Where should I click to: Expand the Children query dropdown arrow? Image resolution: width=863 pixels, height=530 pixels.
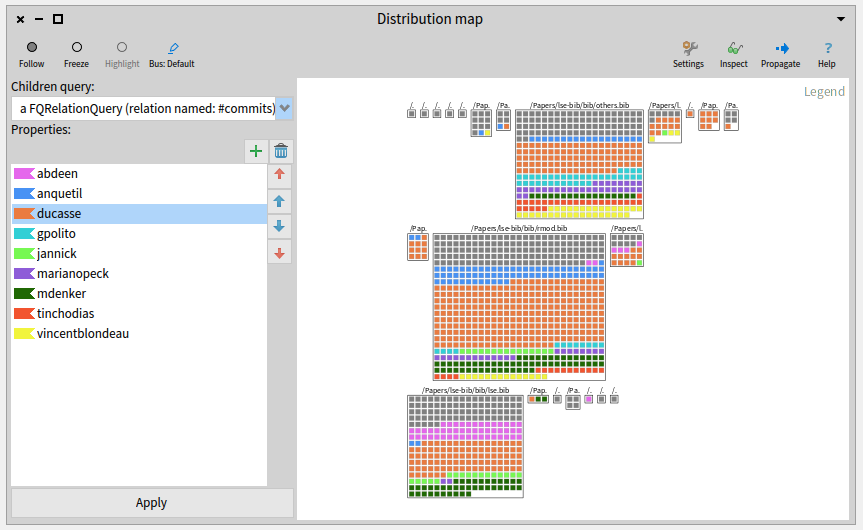click(x=285, y=108)
